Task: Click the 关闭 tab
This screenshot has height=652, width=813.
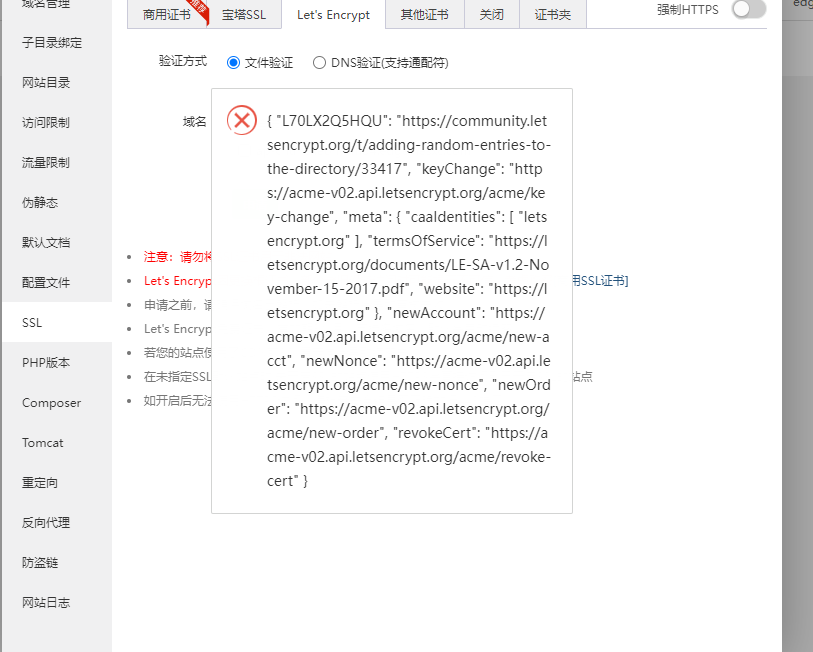Action: pyautogui.click(x=492, y=15)
